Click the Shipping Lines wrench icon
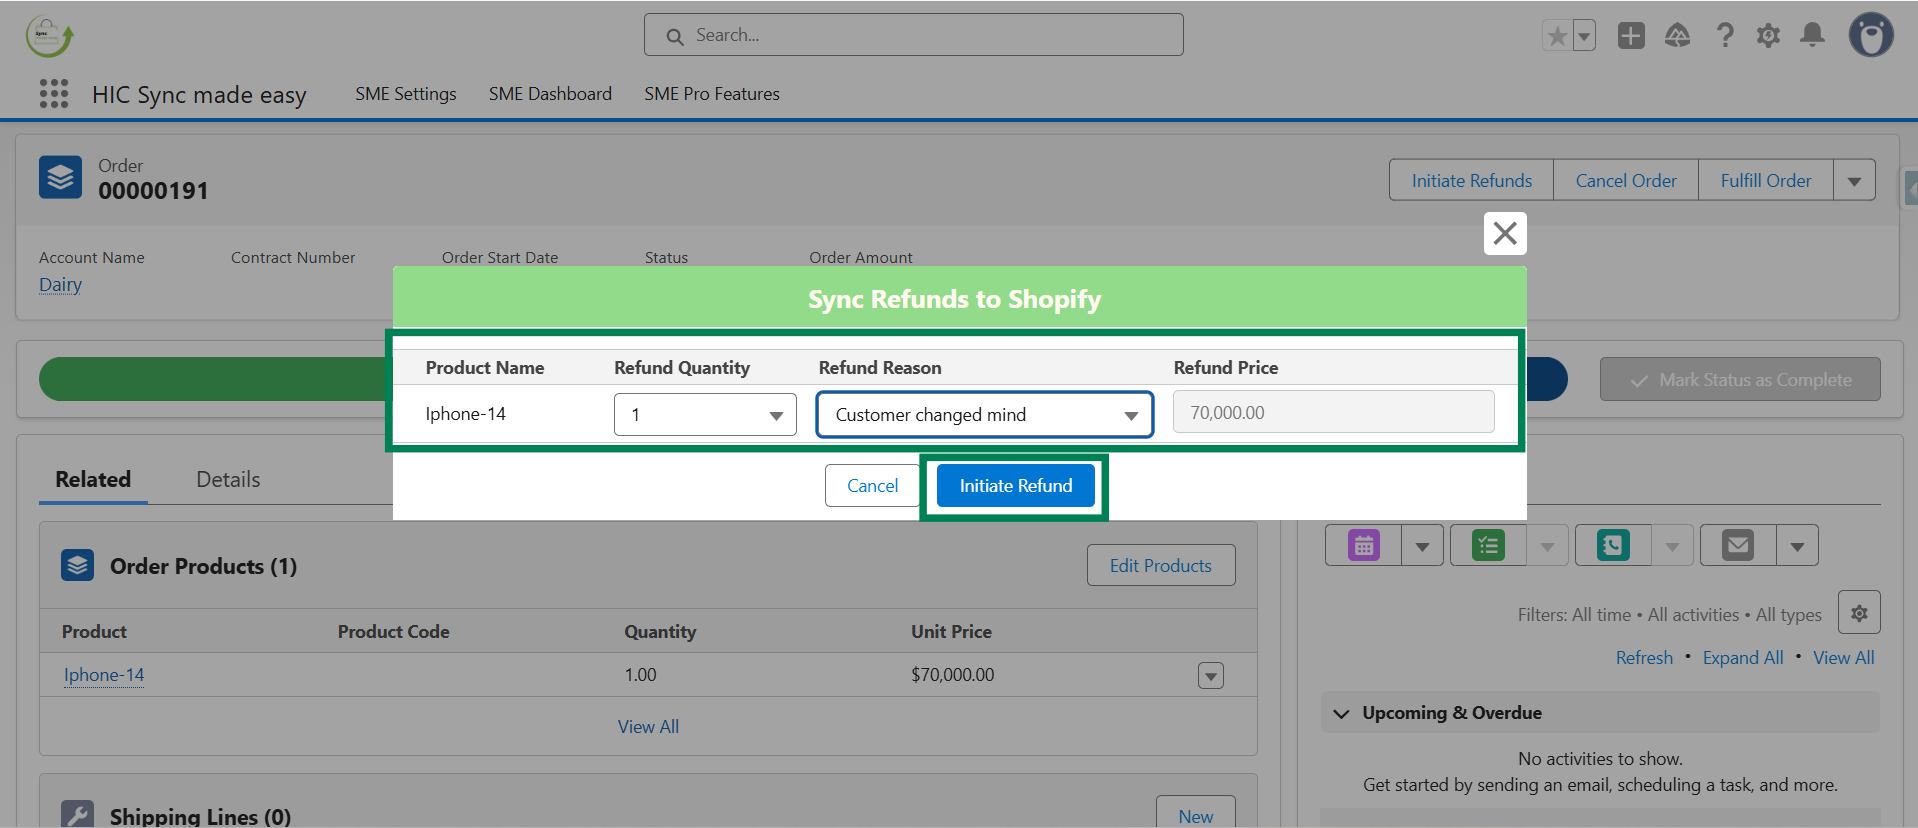Image resolution: width=1918 pixels, height=828 pixels. tap(77, 814)
